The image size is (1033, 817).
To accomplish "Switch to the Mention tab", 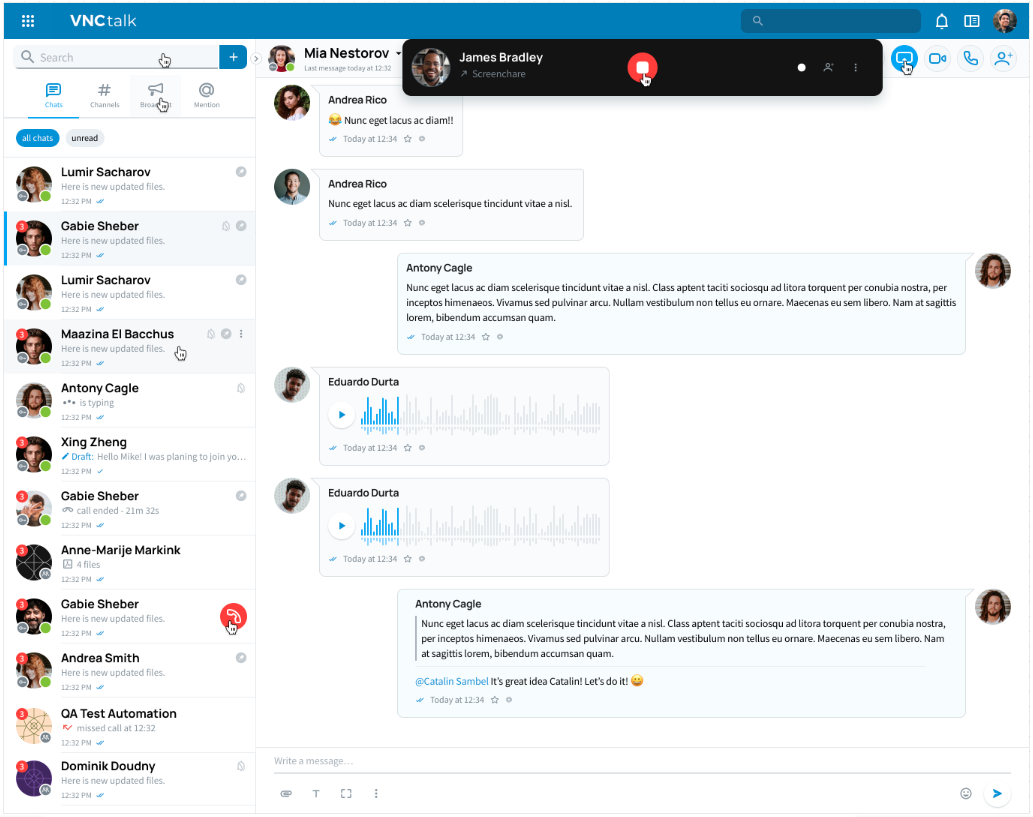I will (206, 95).
